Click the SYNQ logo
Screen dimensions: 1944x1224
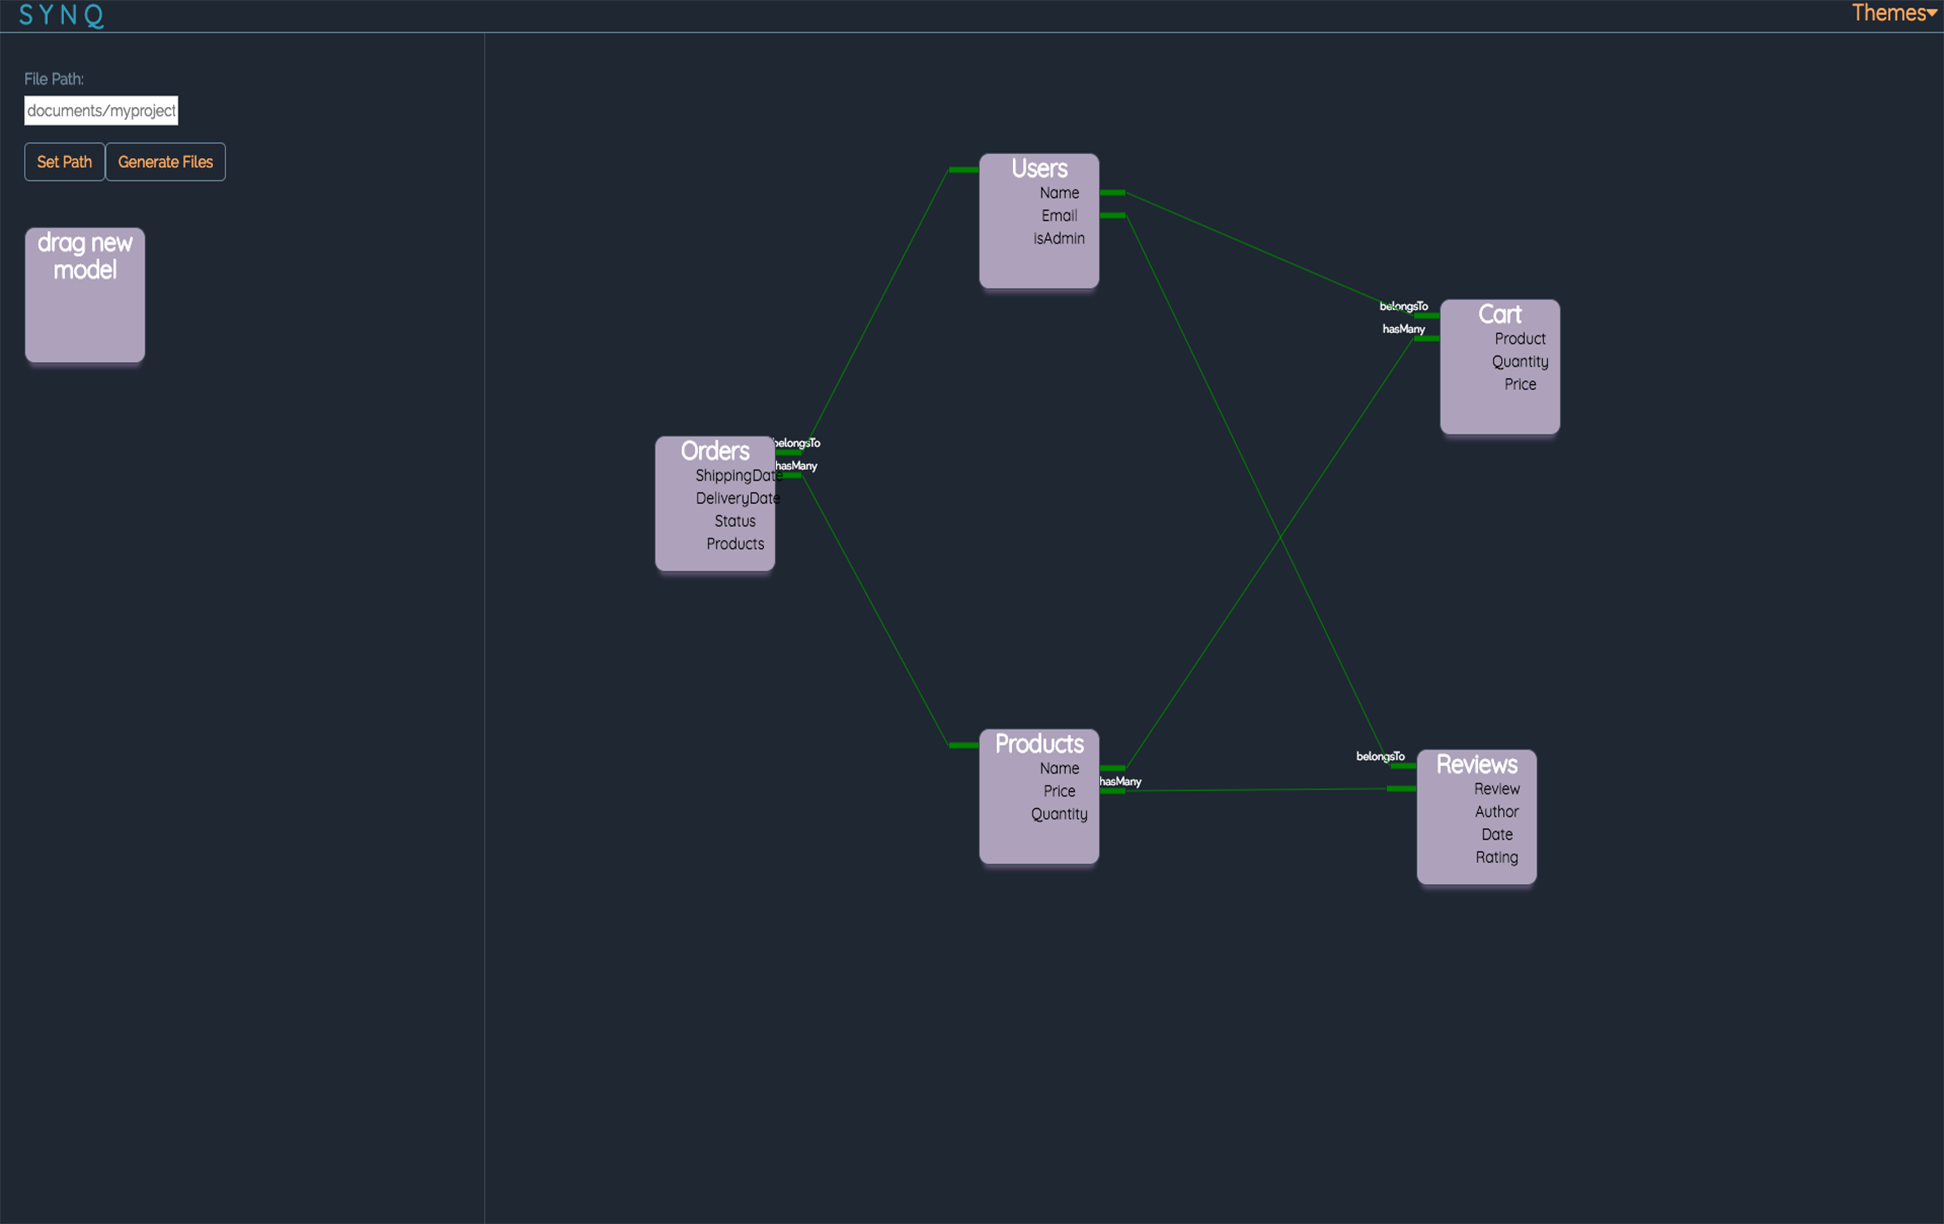61,15
